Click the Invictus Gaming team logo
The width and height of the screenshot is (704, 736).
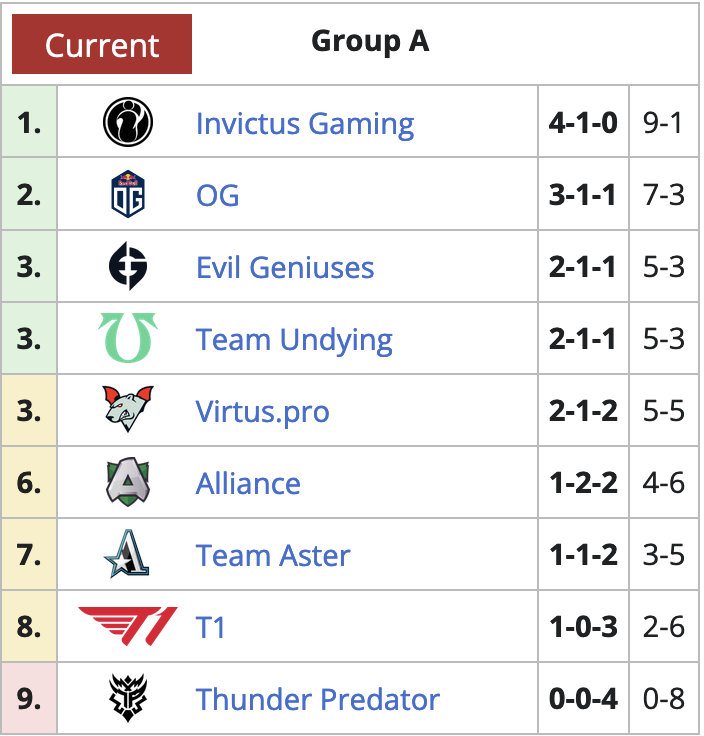point(128,122)
